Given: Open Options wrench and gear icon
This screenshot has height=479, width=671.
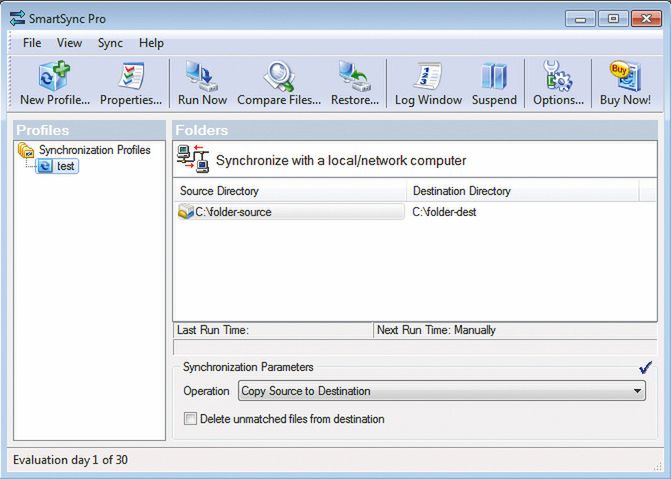Looking at the screenshot, I should tap(558, 76).
